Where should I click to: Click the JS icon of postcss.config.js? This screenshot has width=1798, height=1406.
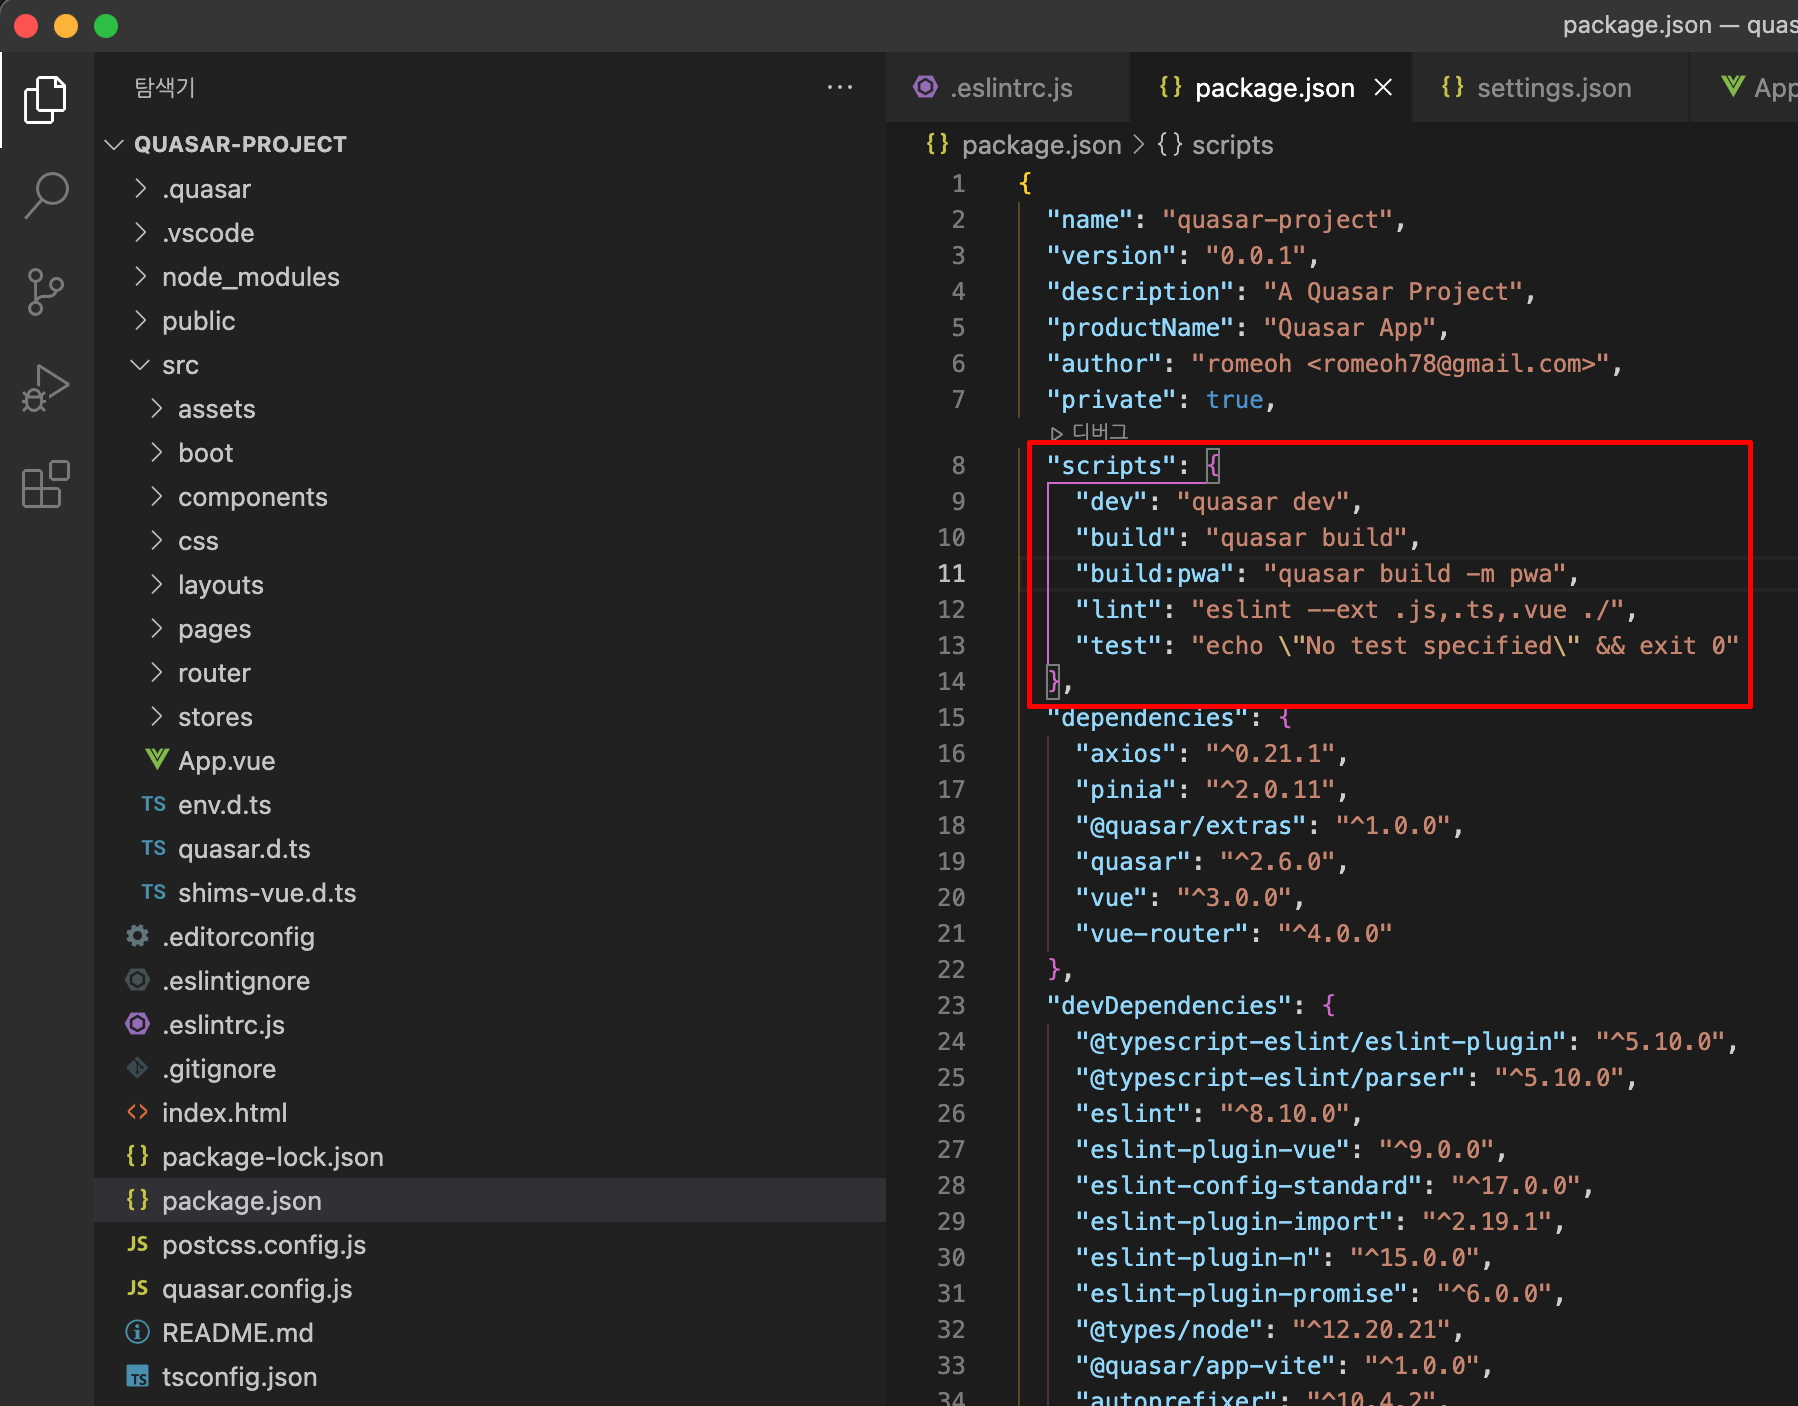137,1244
